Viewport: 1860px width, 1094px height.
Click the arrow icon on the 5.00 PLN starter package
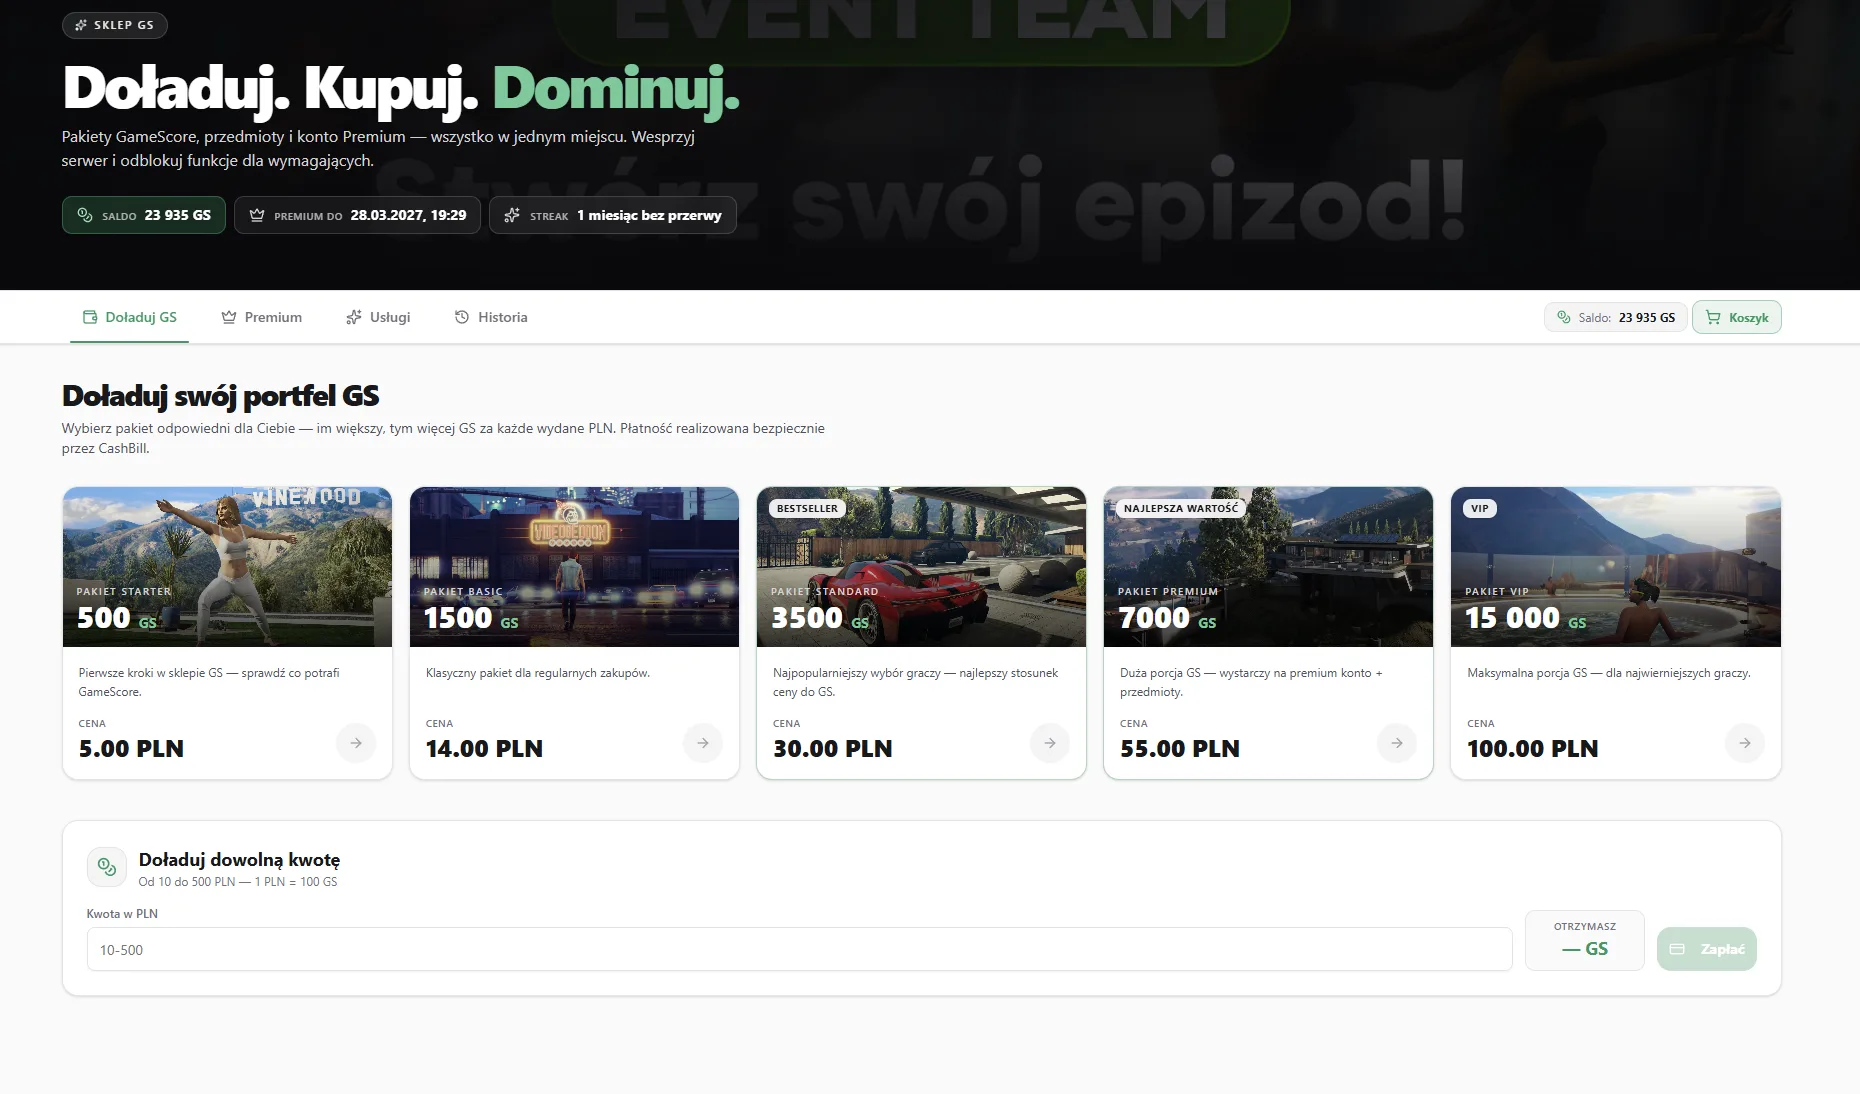(x=356, y=743)
